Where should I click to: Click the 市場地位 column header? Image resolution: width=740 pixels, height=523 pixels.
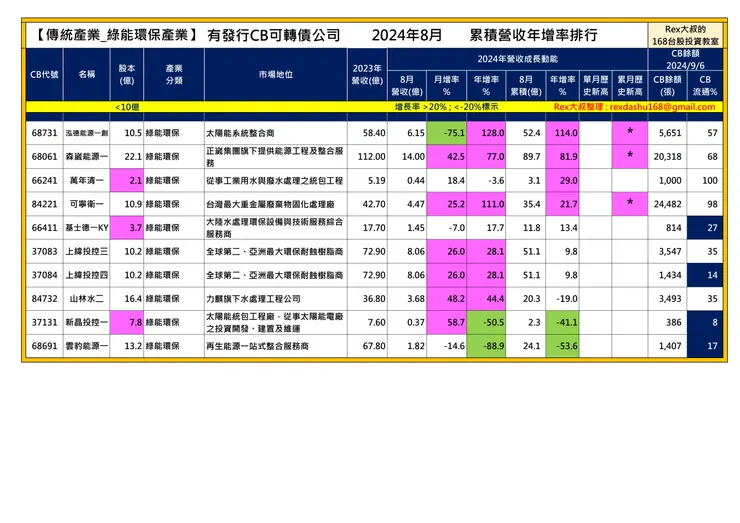(276, 75)
